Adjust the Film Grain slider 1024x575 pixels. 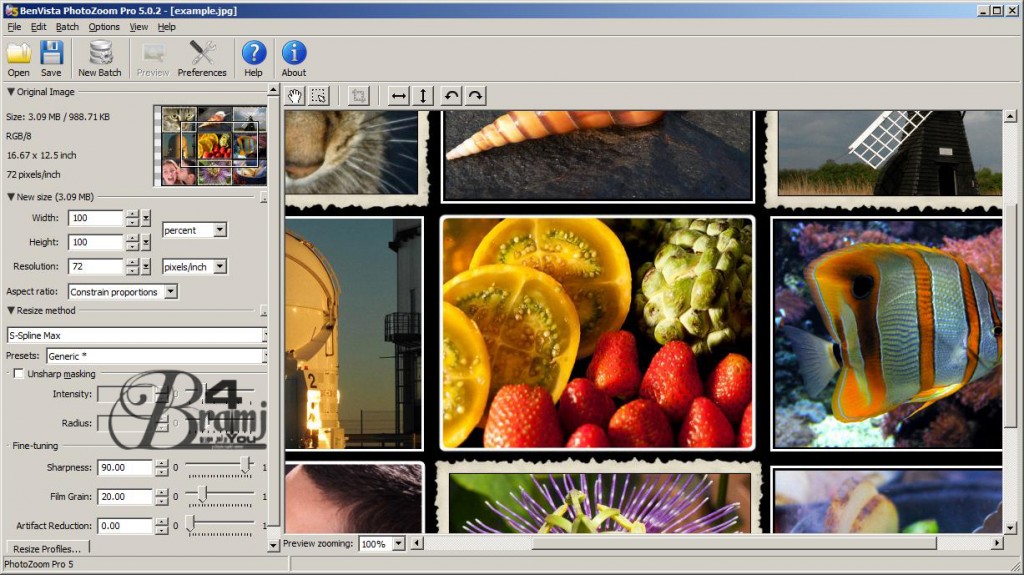point(202,495)
